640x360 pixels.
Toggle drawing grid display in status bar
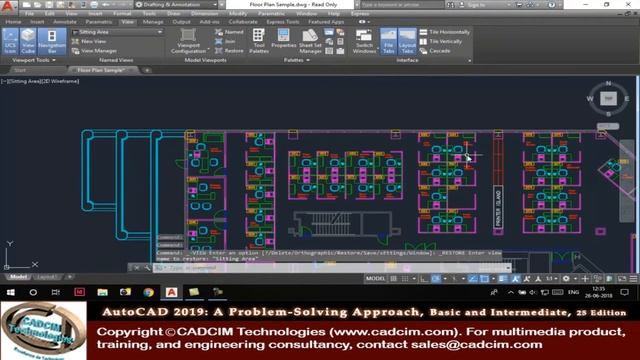tap(393, 279)
